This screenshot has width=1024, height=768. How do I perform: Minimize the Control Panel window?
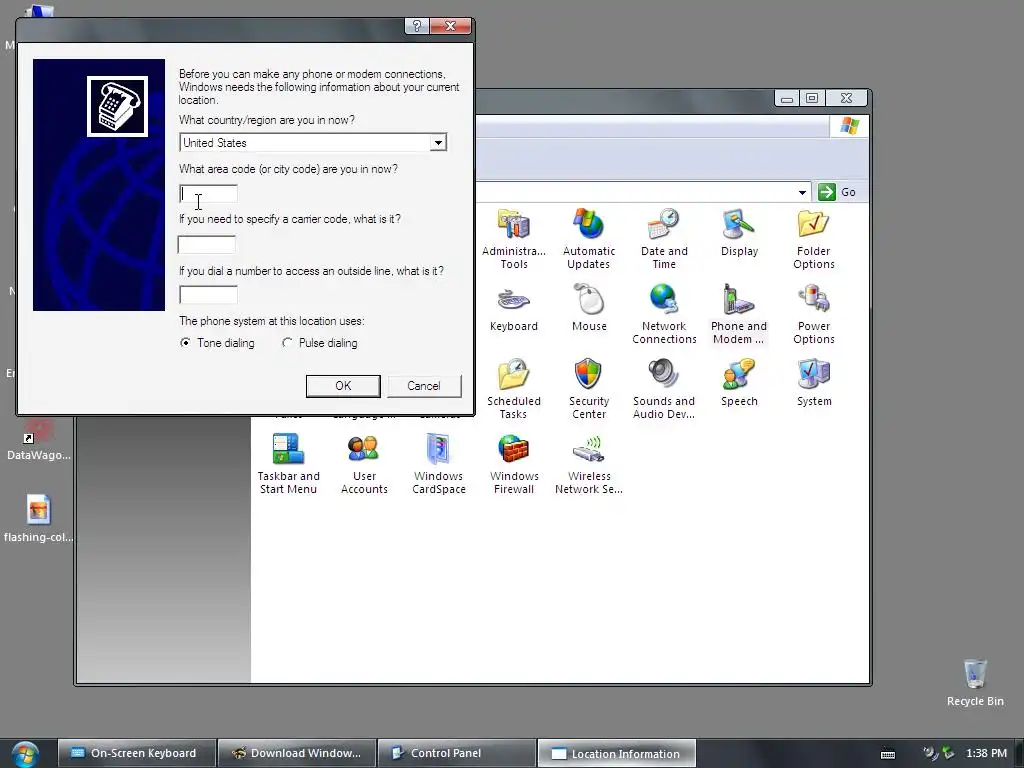pyautogui.click(x=787, y=98)
